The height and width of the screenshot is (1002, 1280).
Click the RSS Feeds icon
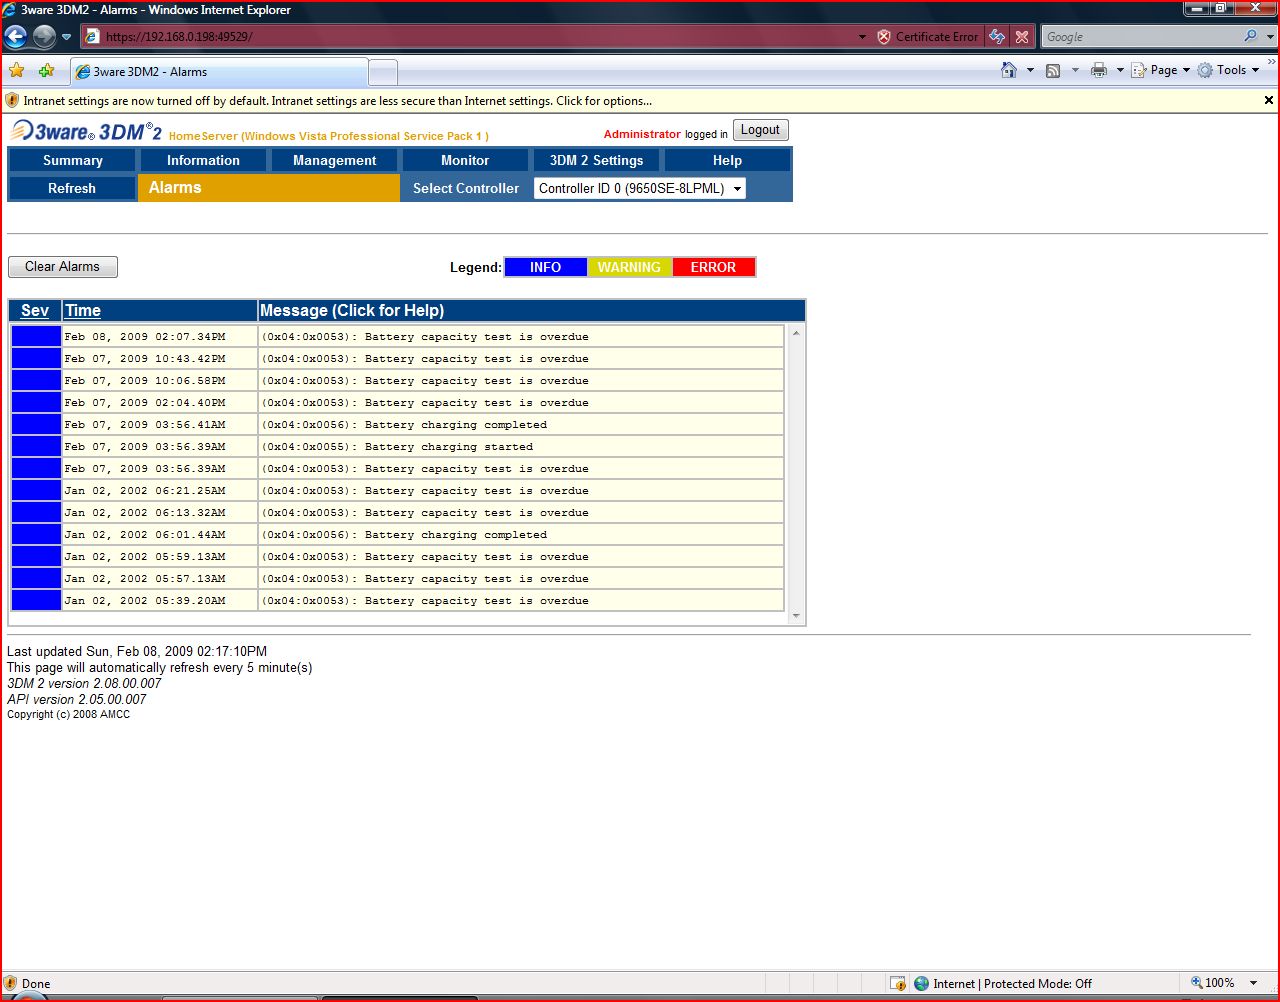coord(1053,70)
